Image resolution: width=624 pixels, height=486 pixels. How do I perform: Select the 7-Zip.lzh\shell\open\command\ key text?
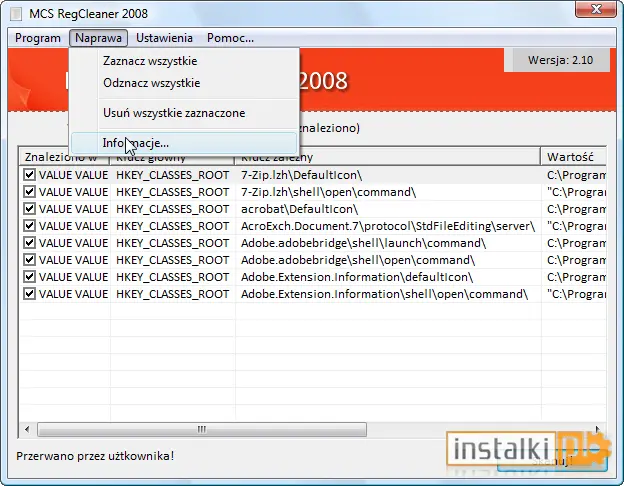click(328, 192)
